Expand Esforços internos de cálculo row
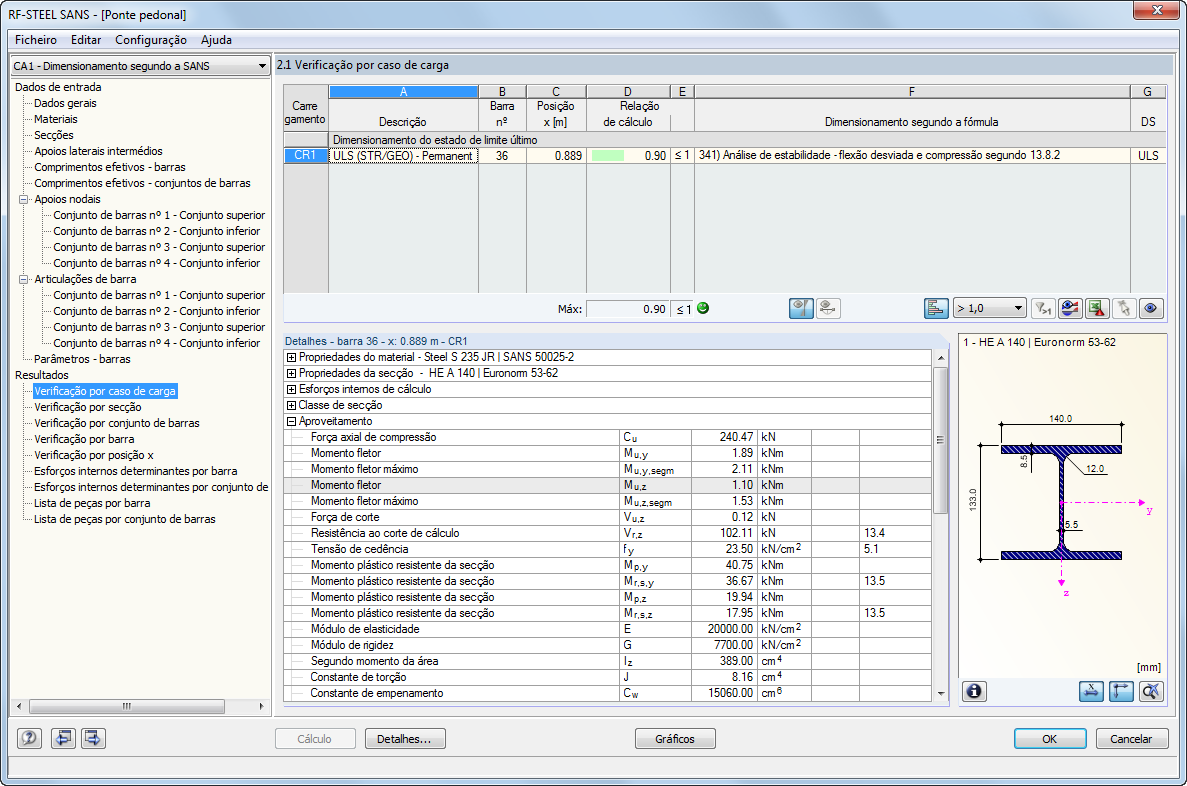Viewport: 1187px width, 786px height. (291, 389)
